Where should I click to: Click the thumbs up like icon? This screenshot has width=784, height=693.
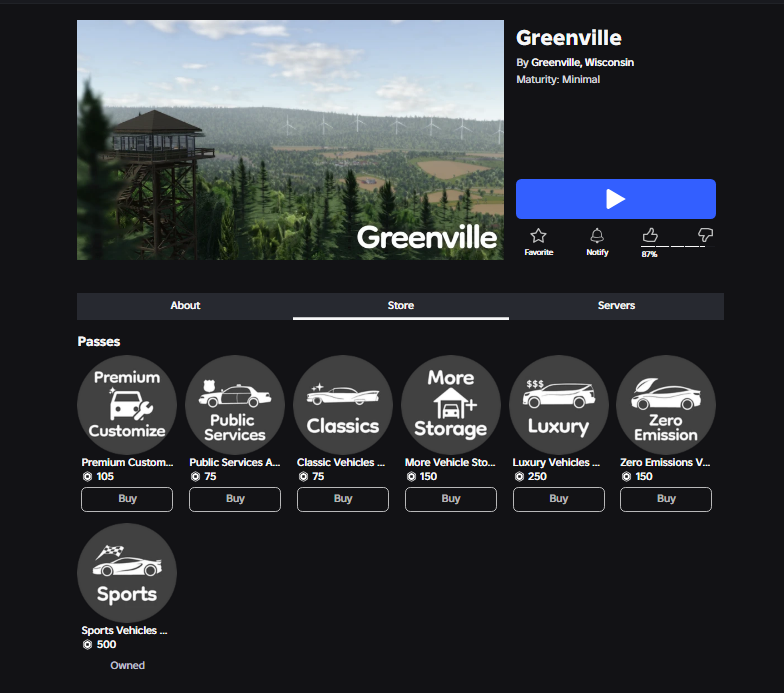tap(650, 234)
